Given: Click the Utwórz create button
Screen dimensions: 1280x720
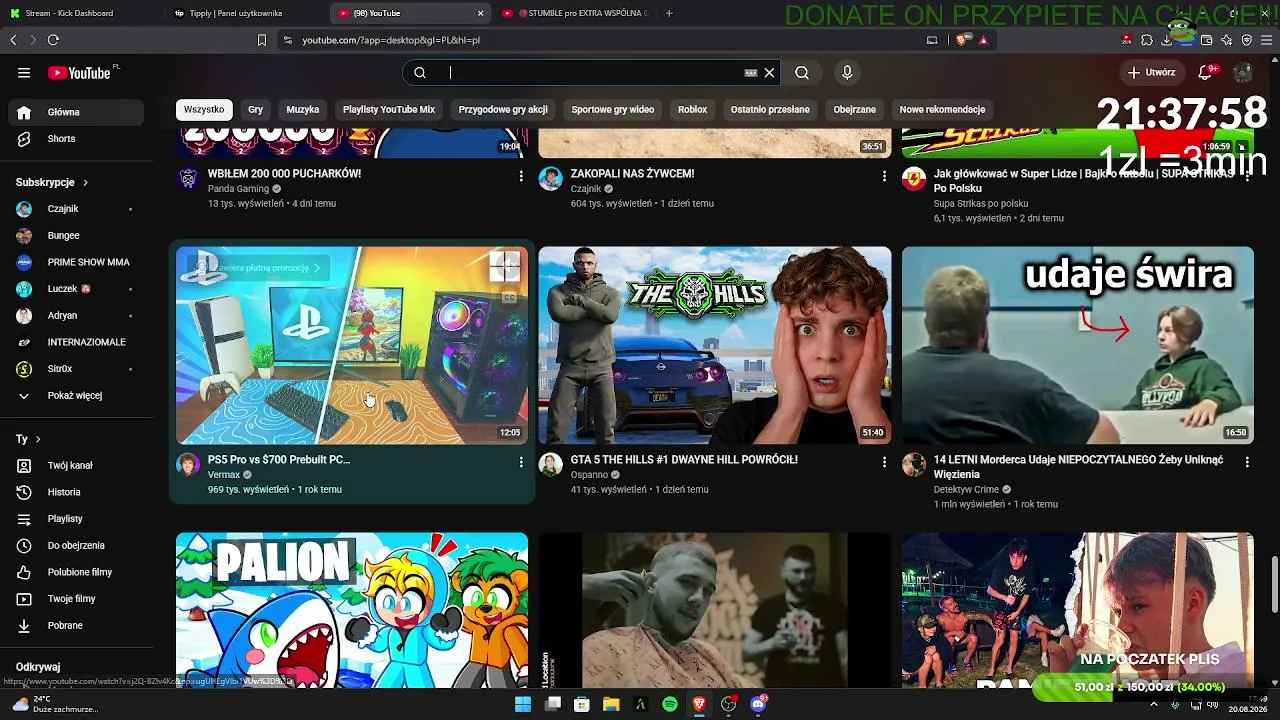Looking at the screenshot, I should [1151, 72].
